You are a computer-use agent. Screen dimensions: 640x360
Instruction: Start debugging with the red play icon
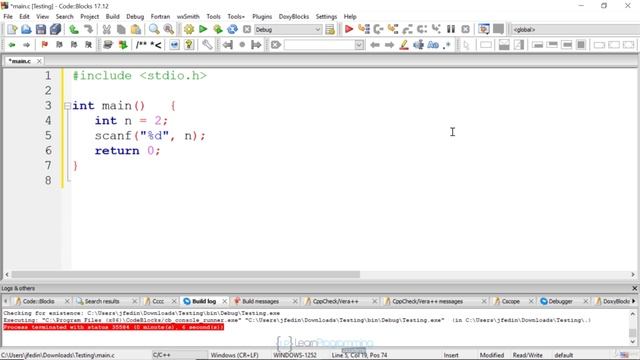pos(349,29)
